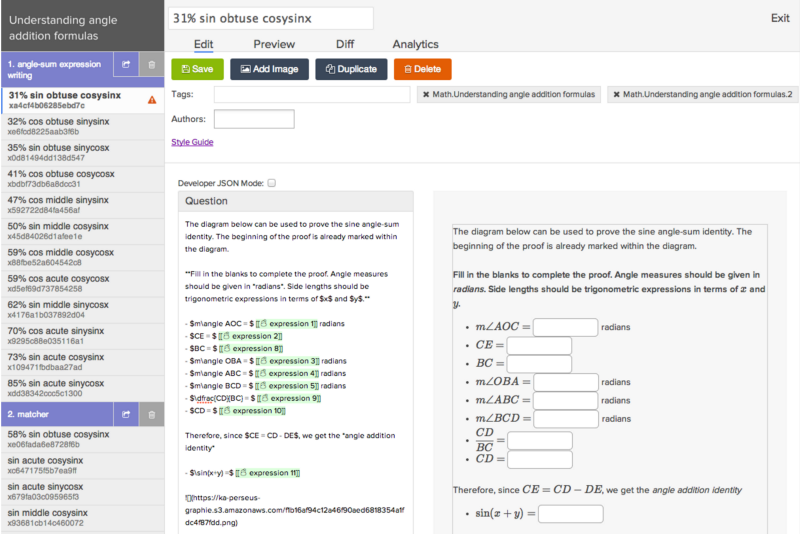Delete the angle-sum expression writing section
This screenshot has width=800, height=534.
pos(152,65)
